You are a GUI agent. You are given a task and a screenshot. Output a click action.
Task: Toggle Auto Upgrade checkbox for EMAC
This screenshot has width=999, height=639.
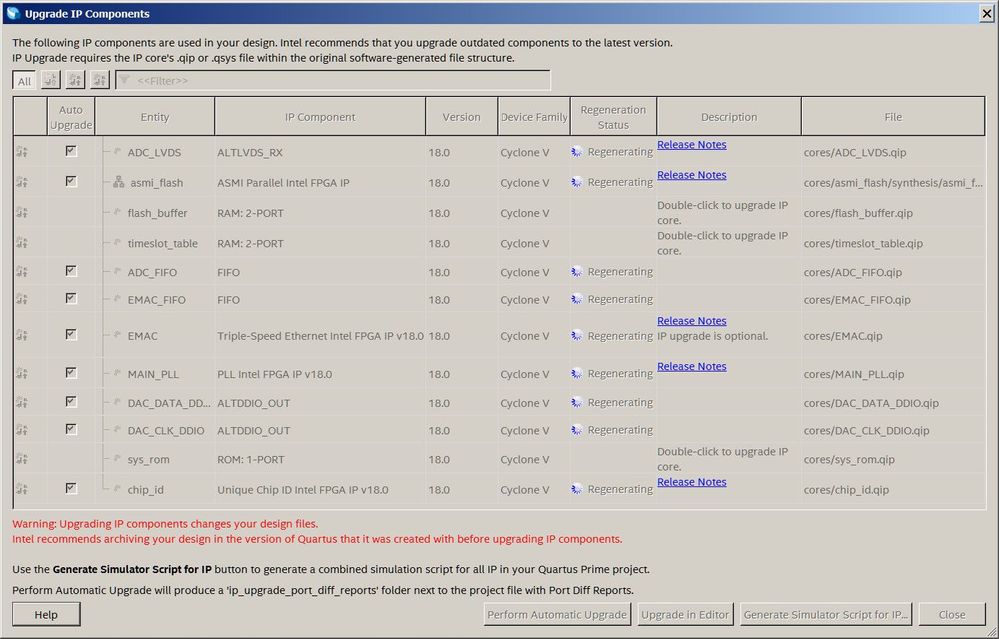pos(71,334)
